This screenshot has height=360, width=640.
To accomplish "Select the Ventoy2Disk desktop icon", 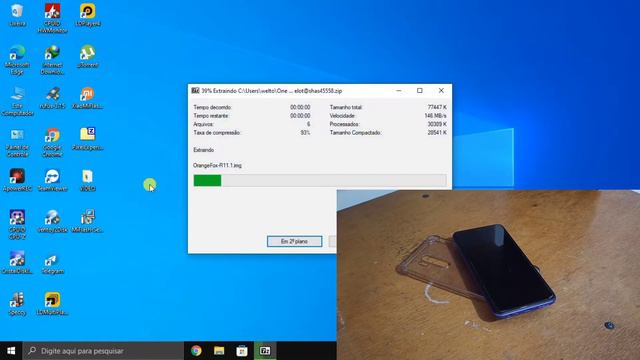I will click(52, 222).
